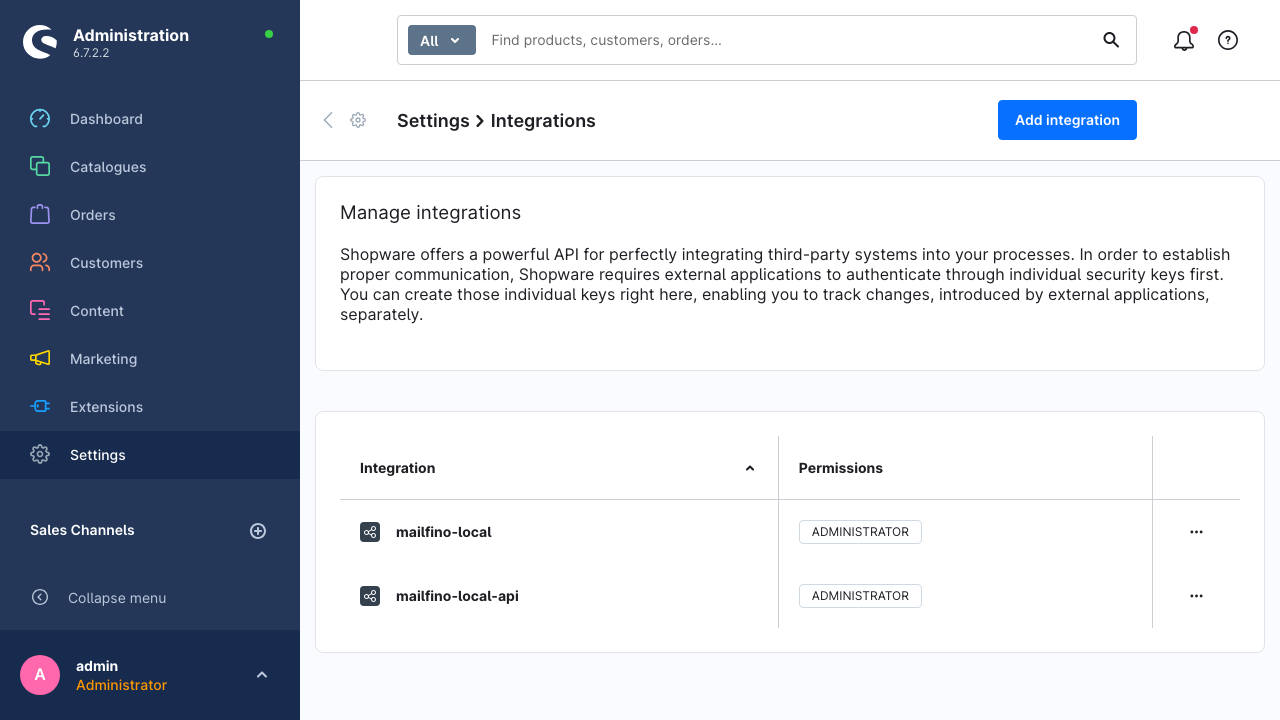
Task: Expand the admin user menu chevron
Action: tap(262, 675)
